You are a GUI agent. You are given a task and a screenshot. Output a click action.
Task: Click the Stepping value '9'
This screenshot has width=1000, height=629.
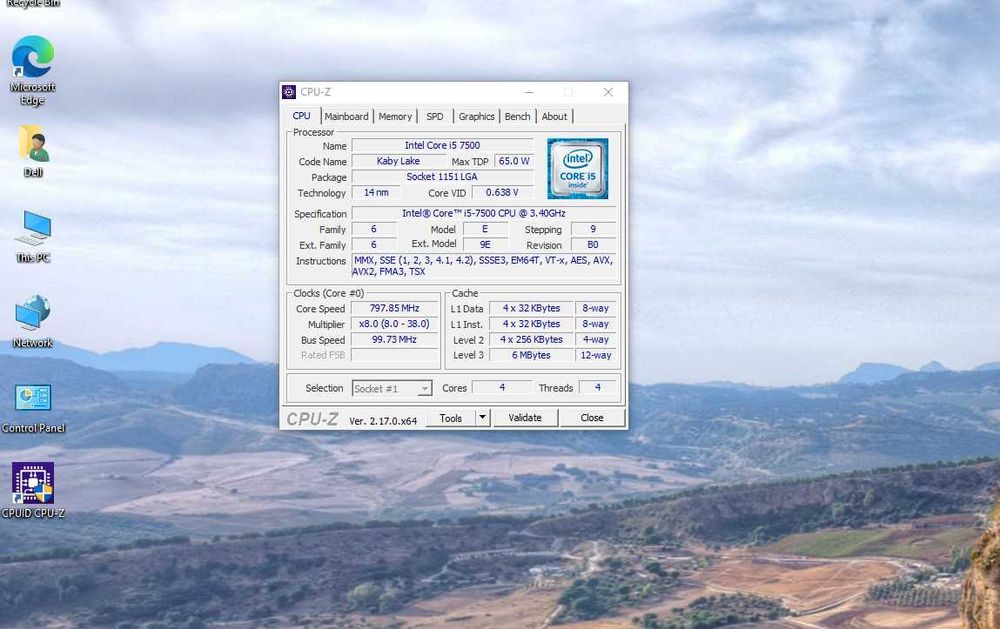(593, 229)
